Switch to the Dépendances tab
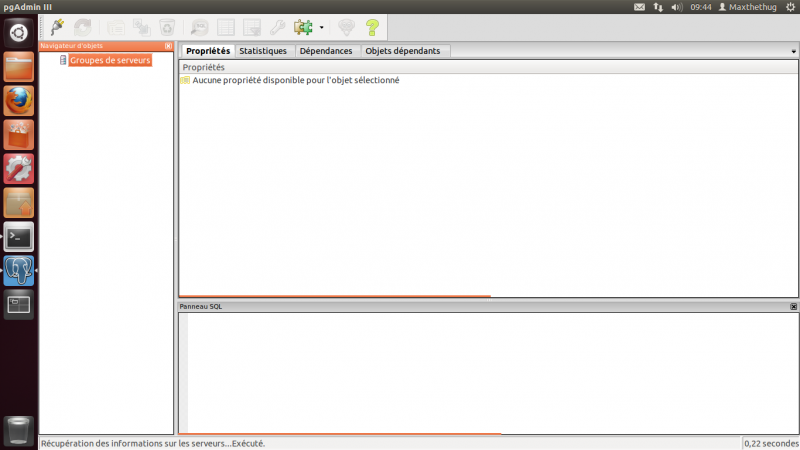Viewport: 800px width, 450px height. coord(326,51)
